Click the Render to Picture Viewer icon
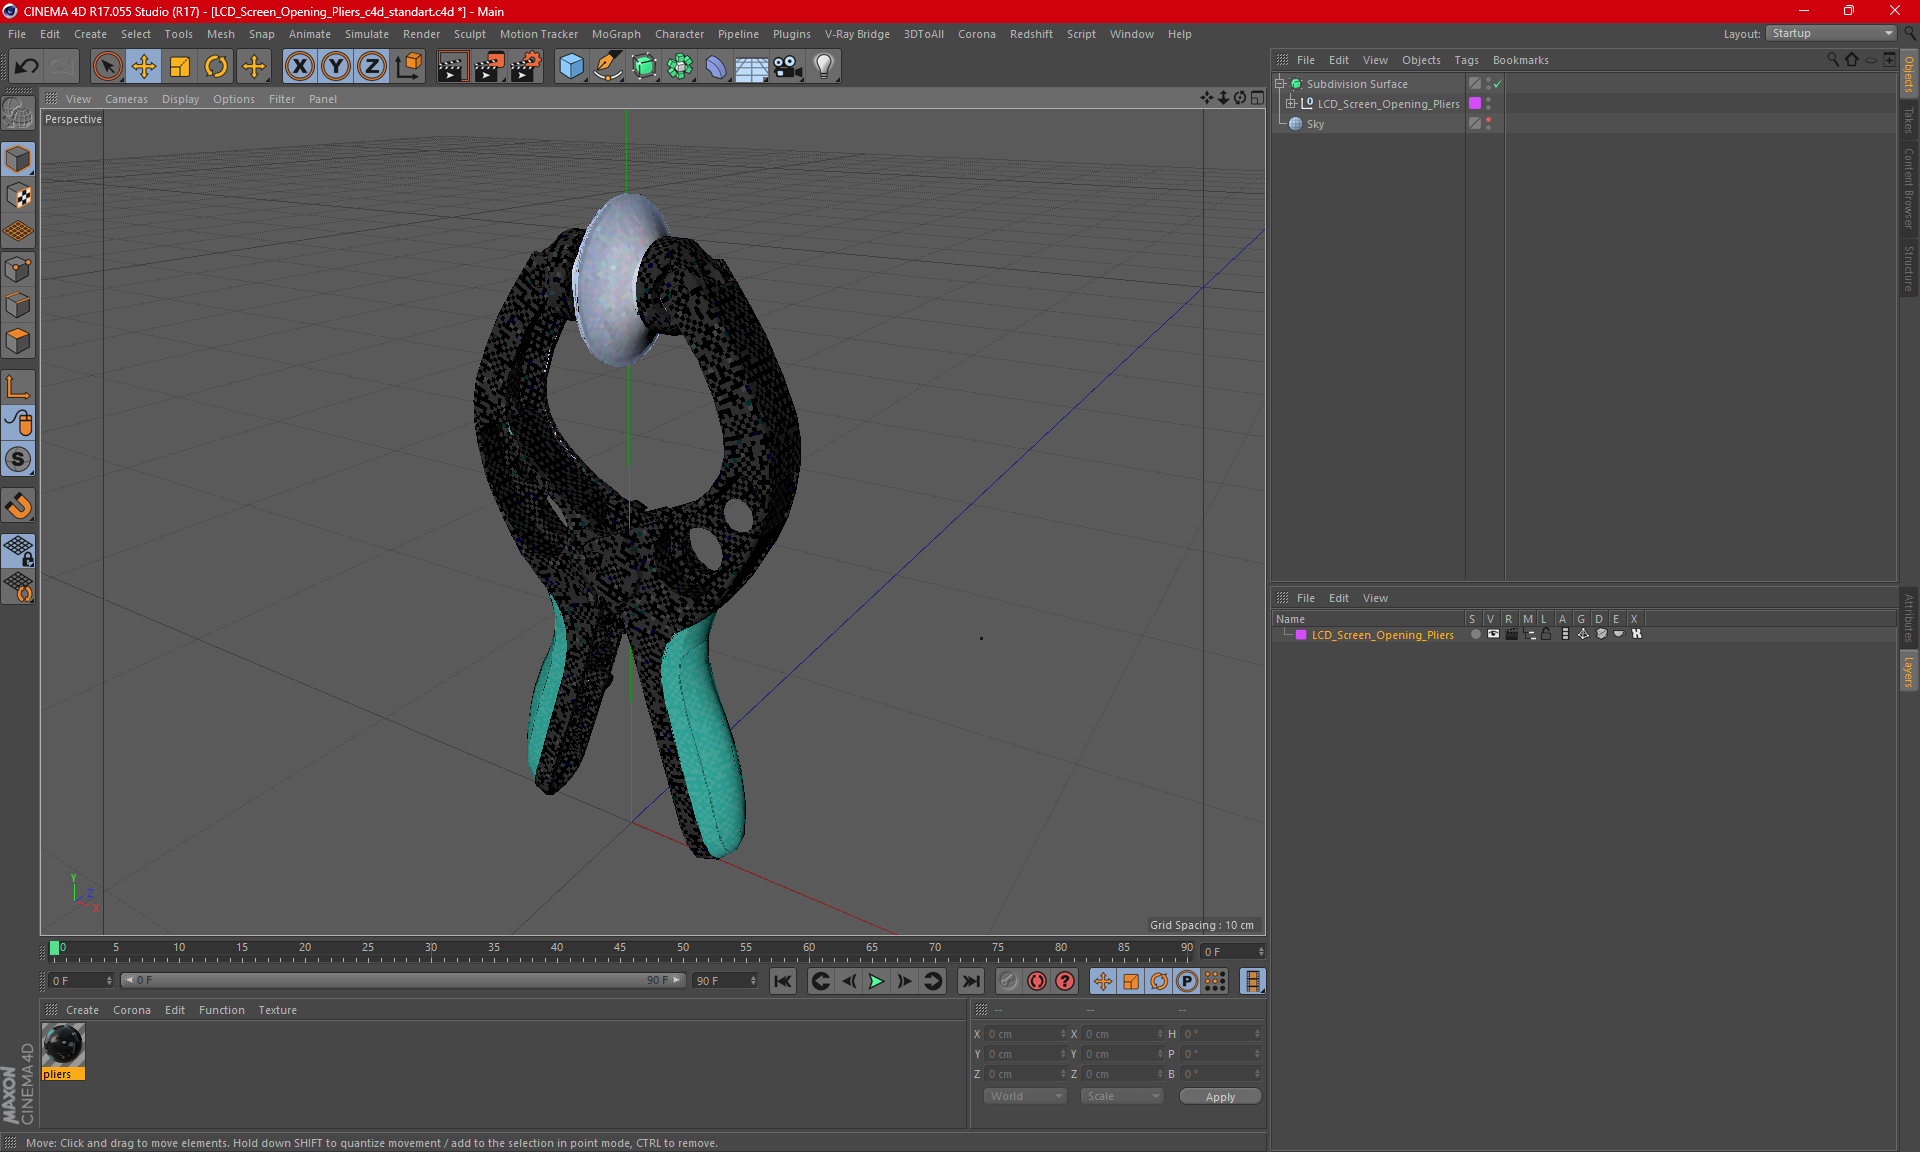The width and height of the screenshot is (1920, 1152). (x=489, y=67)
